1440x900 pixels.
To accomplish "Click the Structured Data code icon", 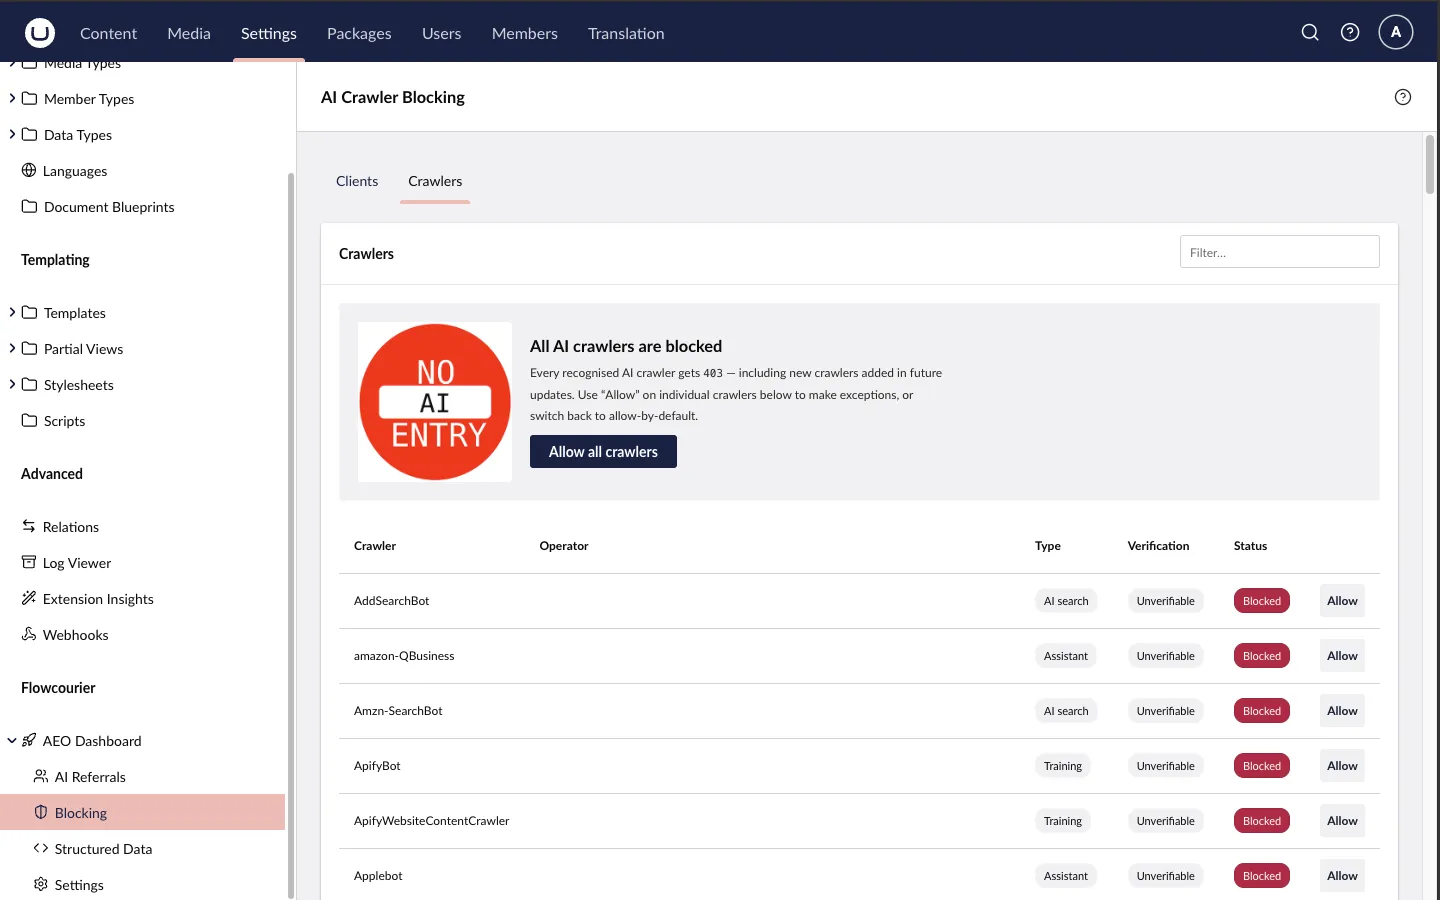I will coord(41,848).
